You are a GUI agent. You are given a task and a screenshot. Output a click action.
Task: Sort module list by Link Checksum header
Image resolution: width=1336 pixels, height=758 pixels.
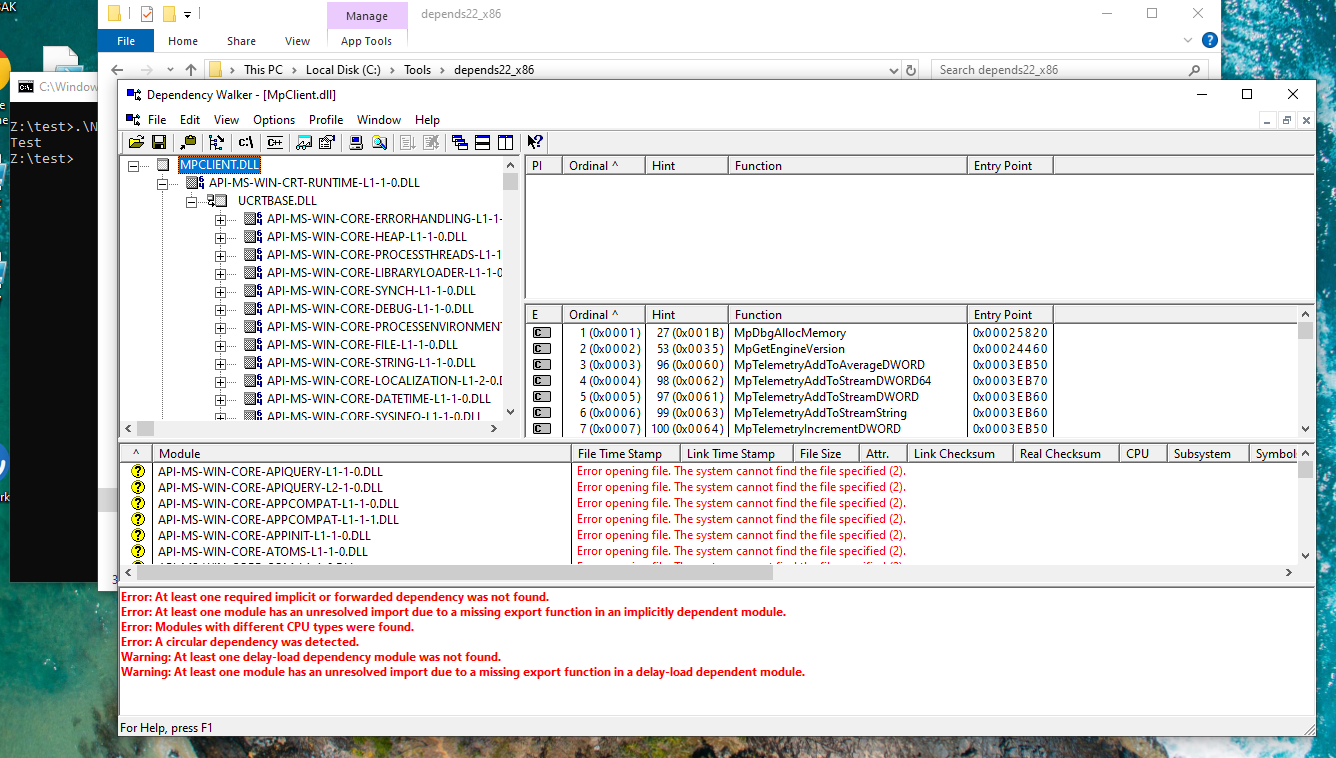point(959,453)
